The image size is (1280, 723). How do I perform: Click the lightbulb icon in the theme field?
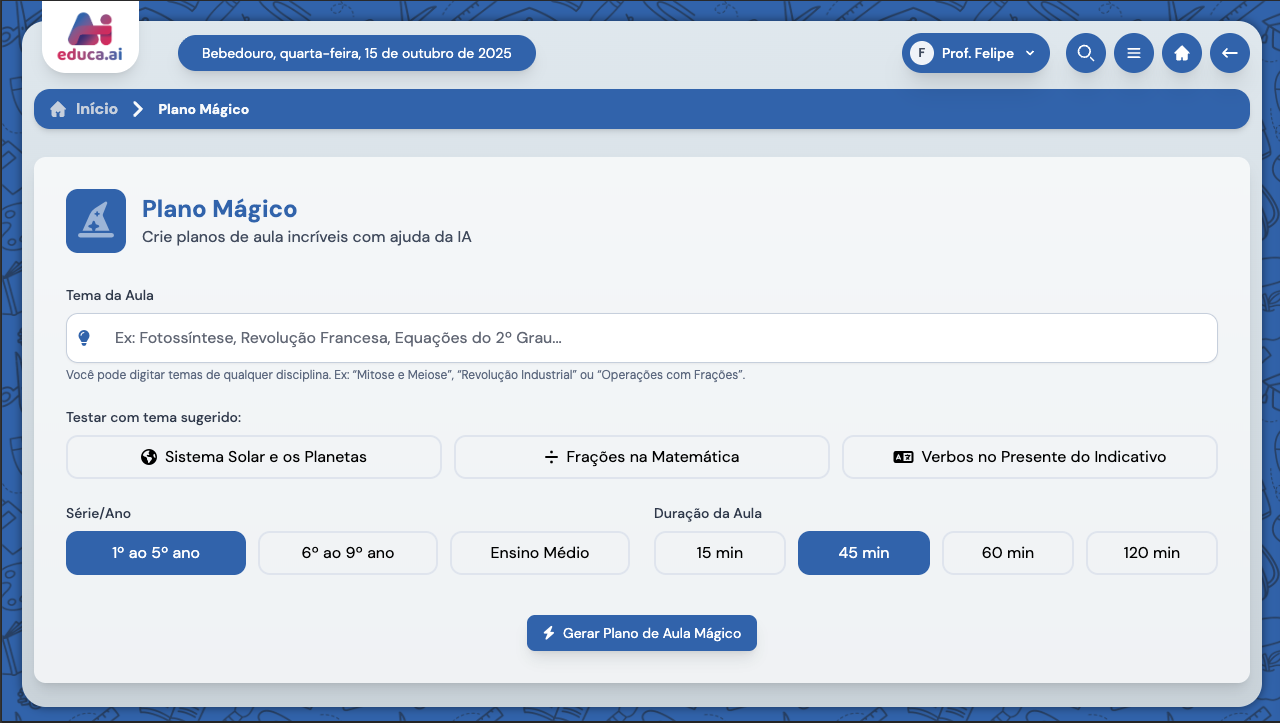[85, 337]
